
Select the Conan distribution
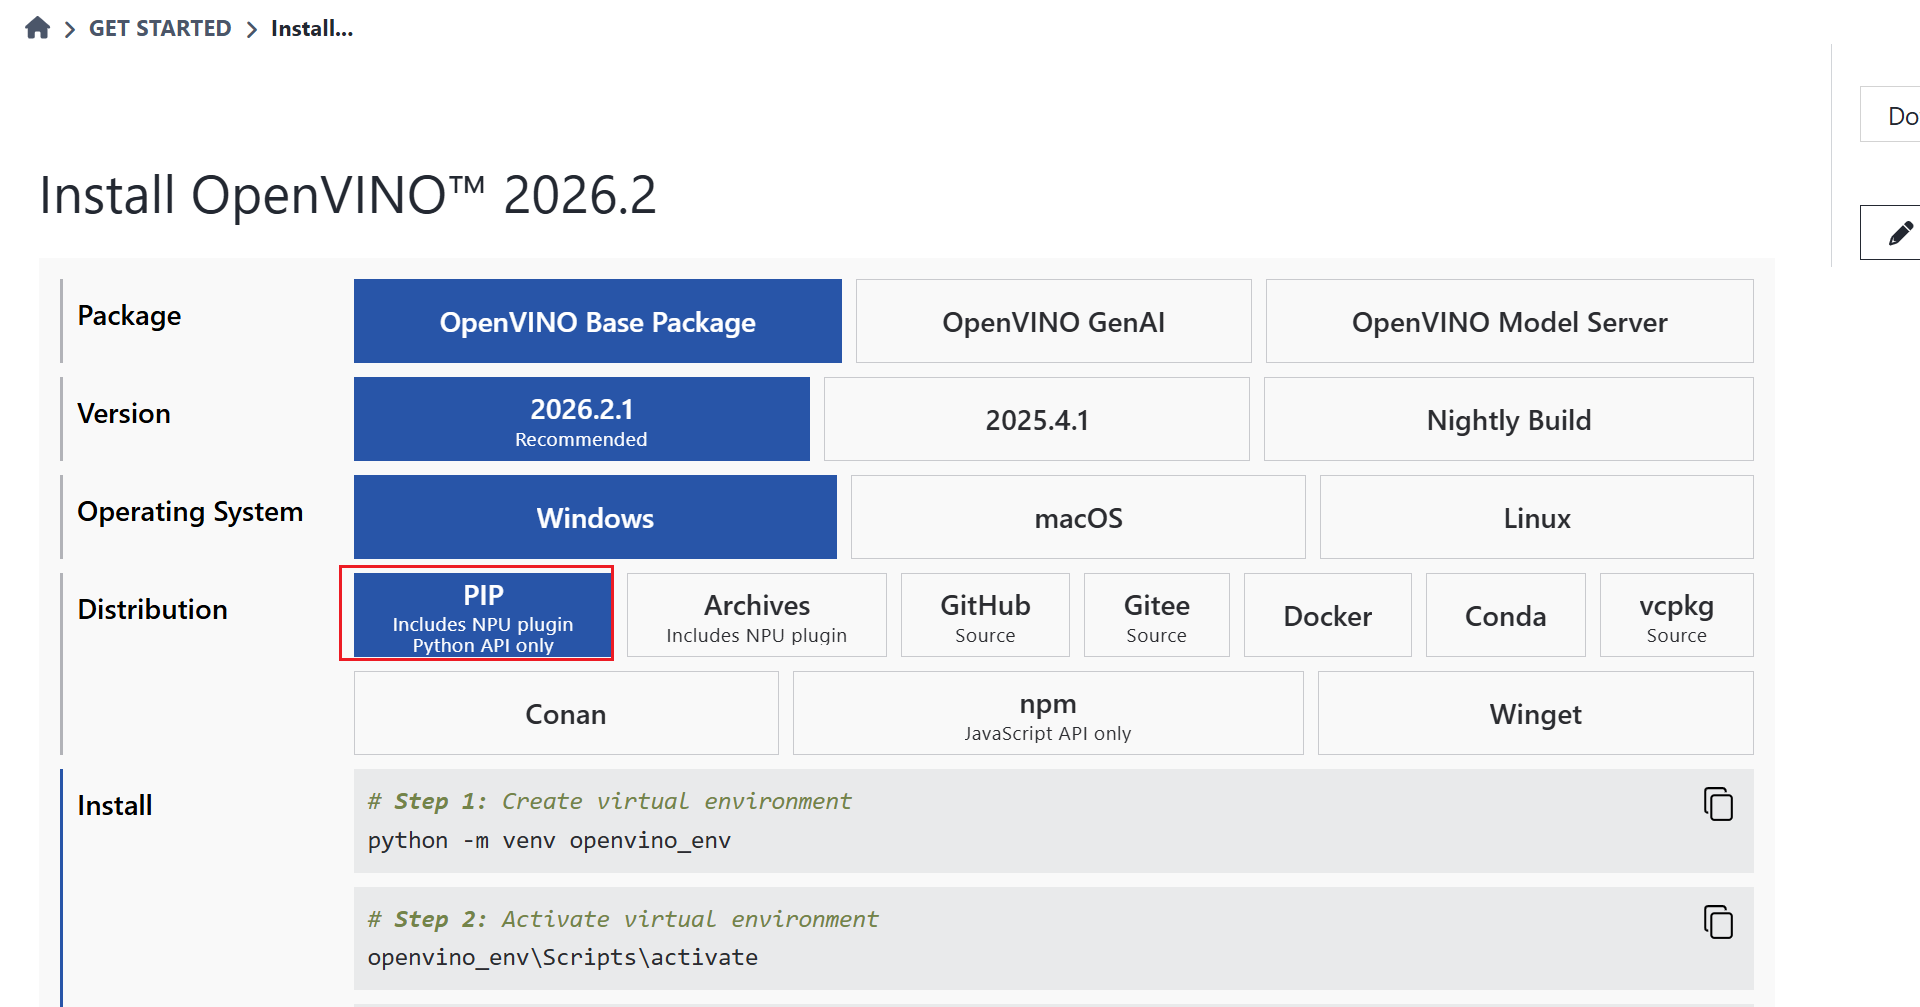pyautogui.click(x=566, y=713)
